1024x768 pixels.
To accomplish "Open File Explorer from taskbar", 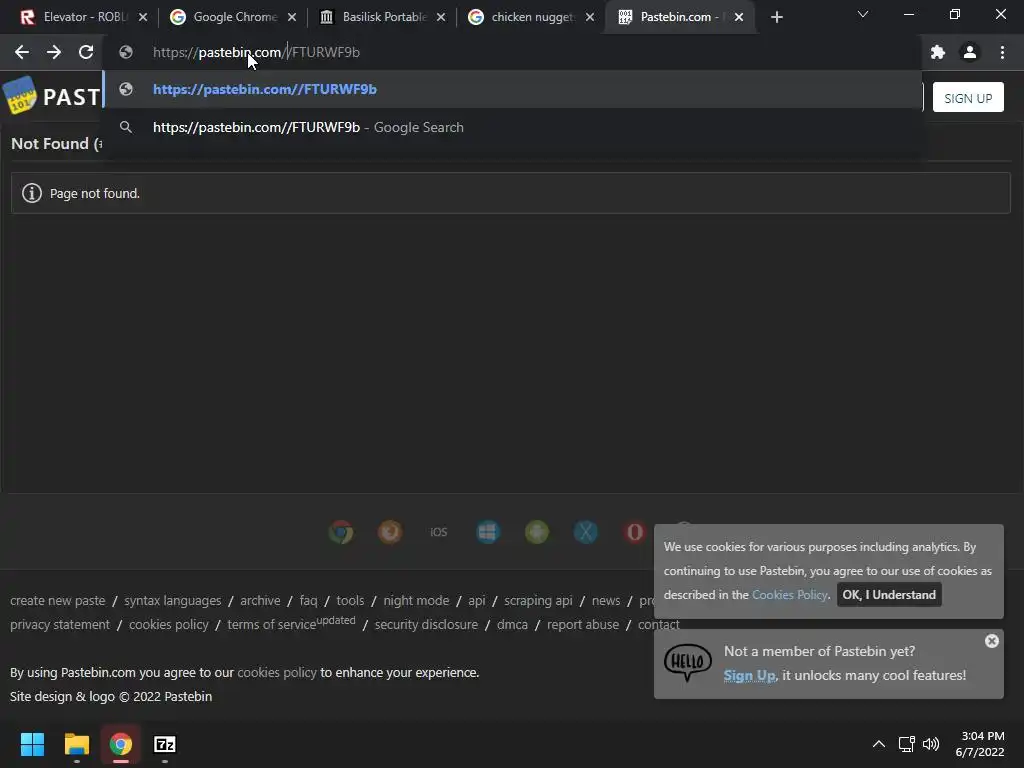I will click(x=76, y=744).
